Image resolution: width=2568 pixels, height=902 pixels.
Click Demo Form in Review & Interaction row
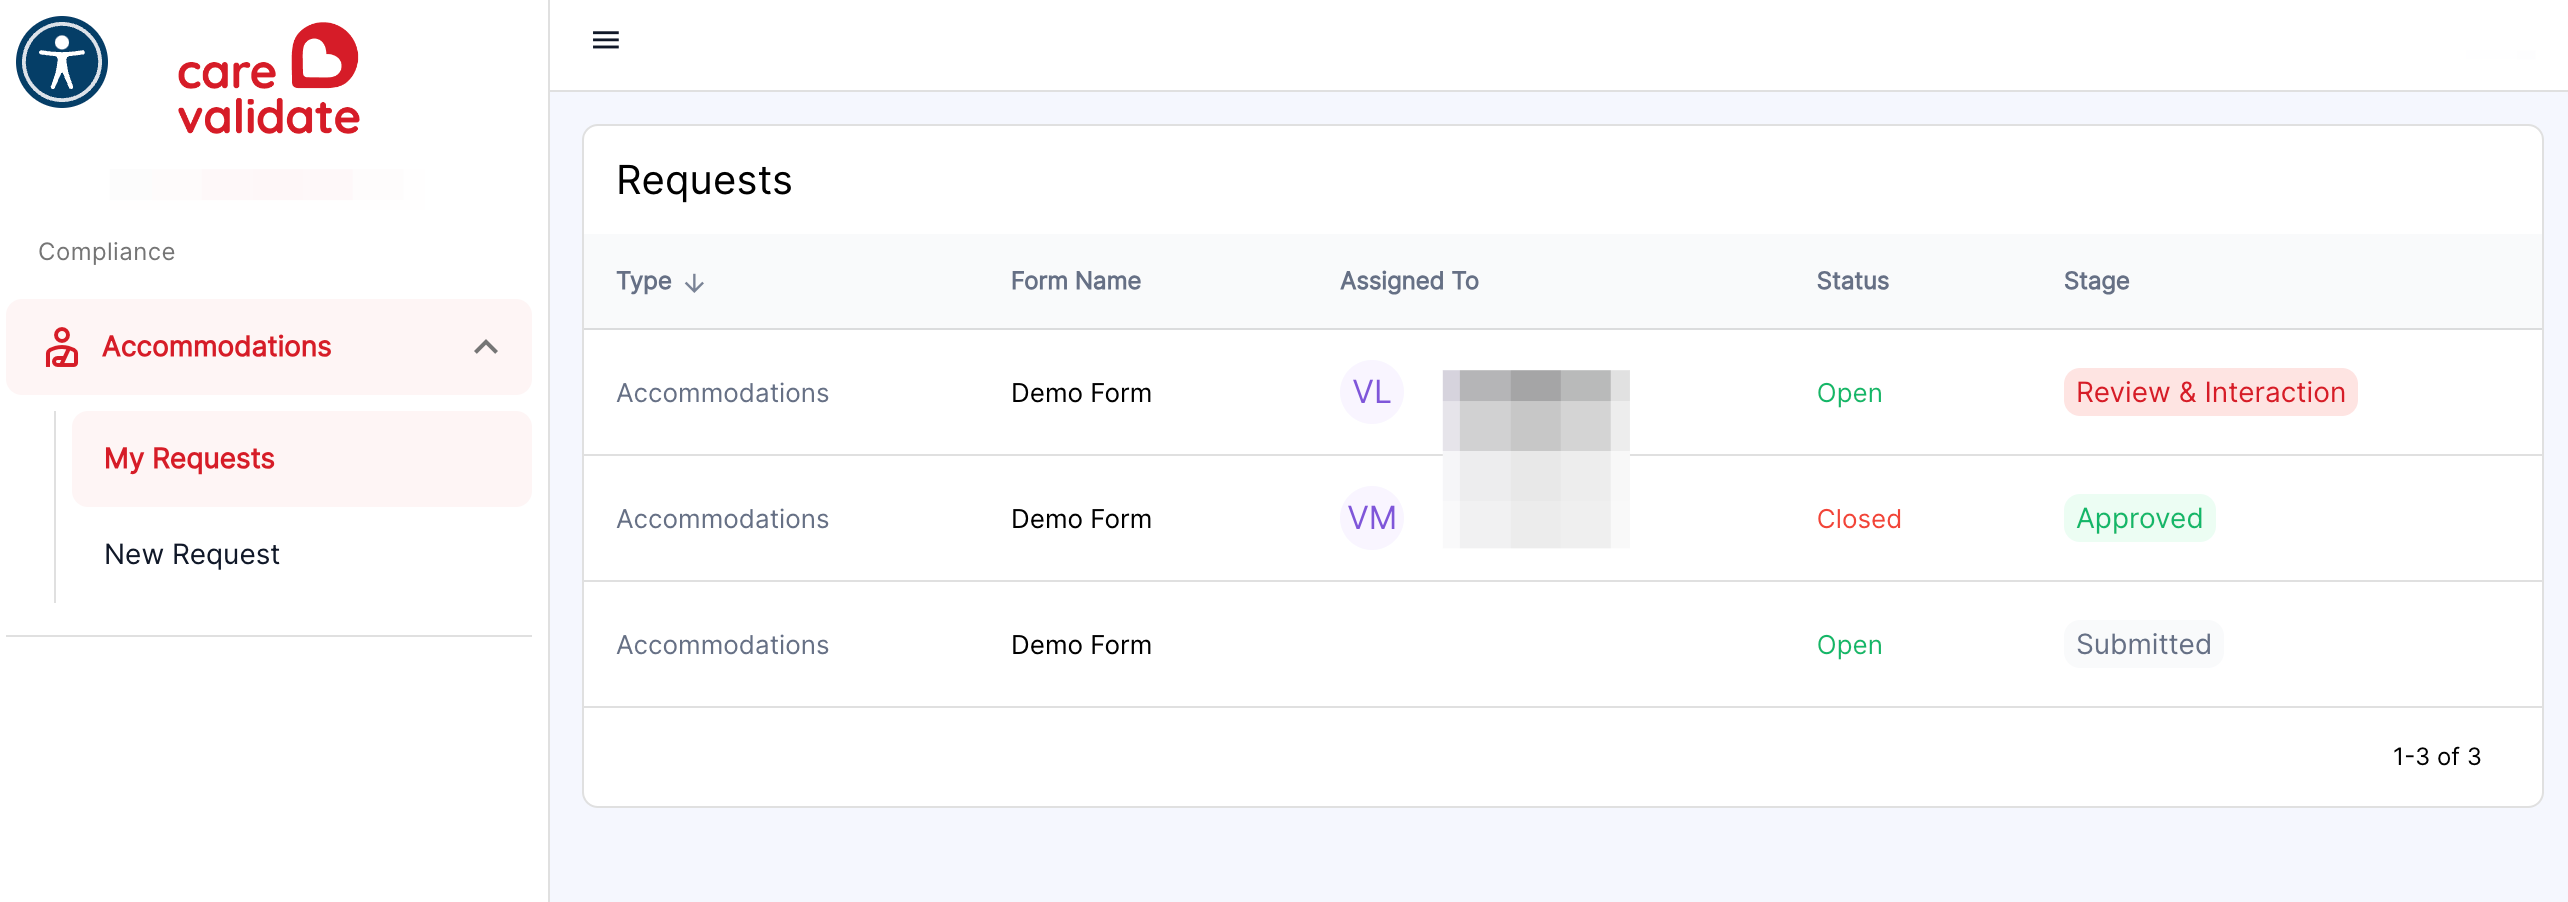[1081, 393]
